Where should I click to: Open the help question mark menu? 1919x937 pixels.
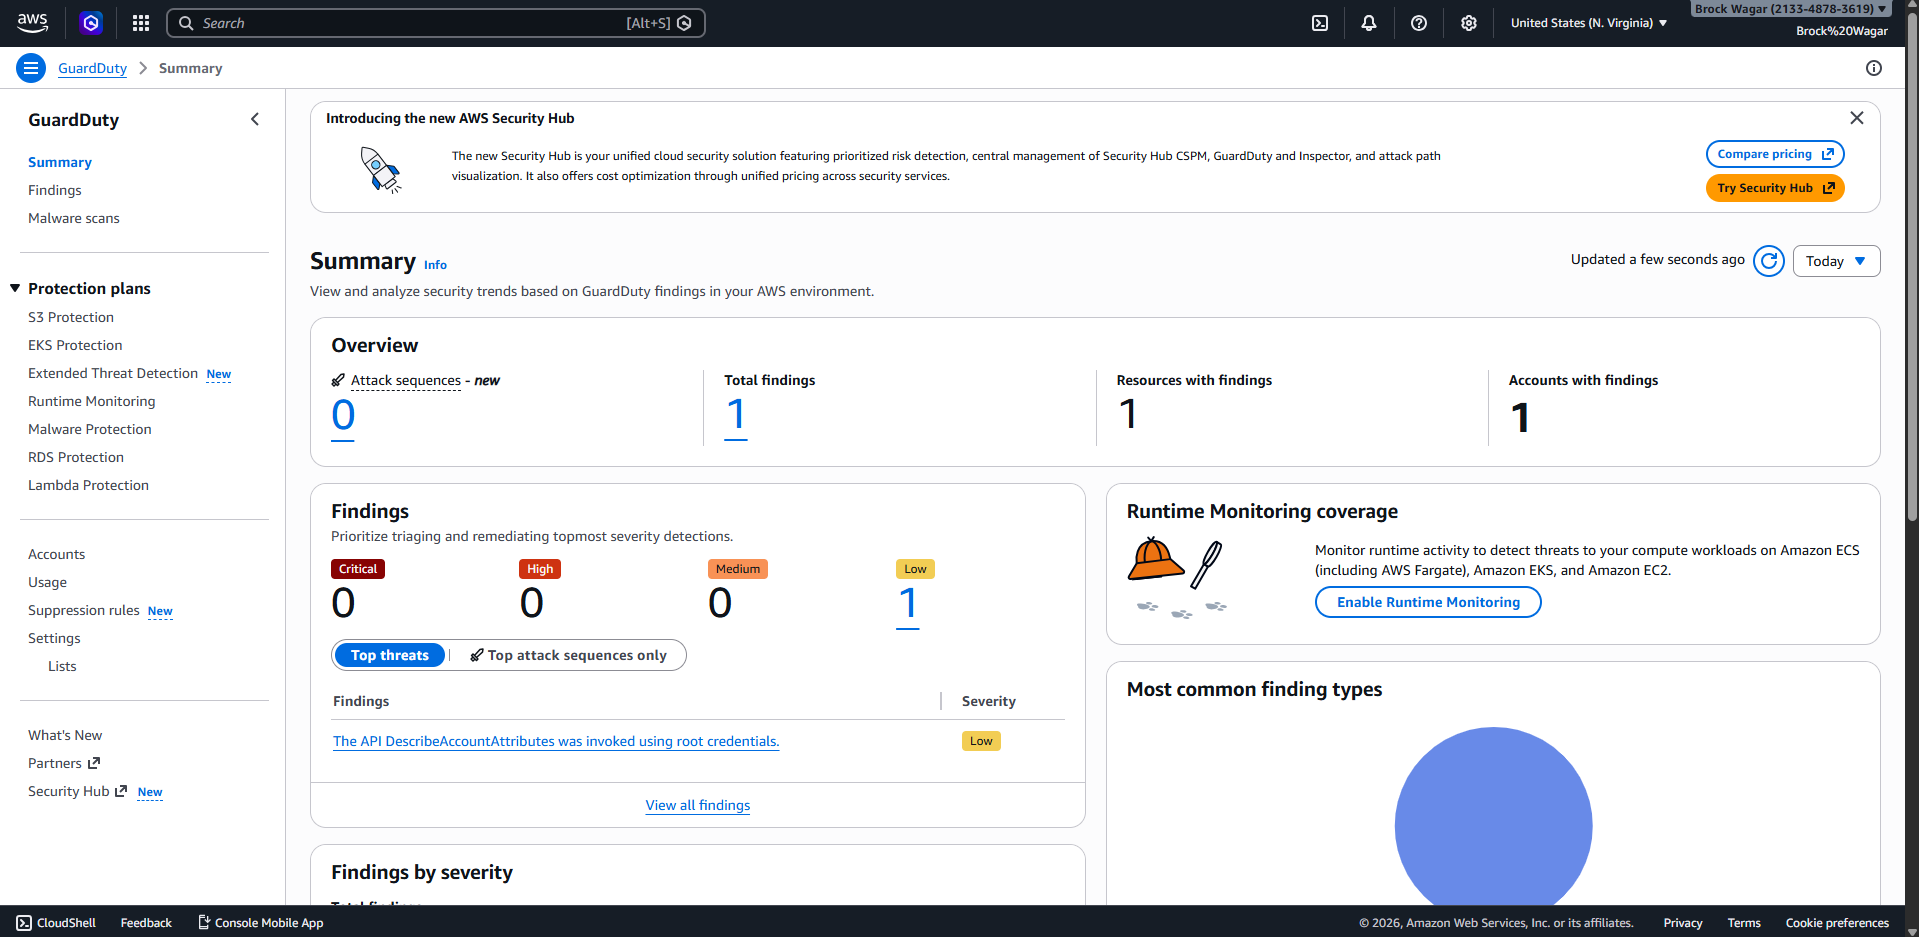coord(1418,23)
